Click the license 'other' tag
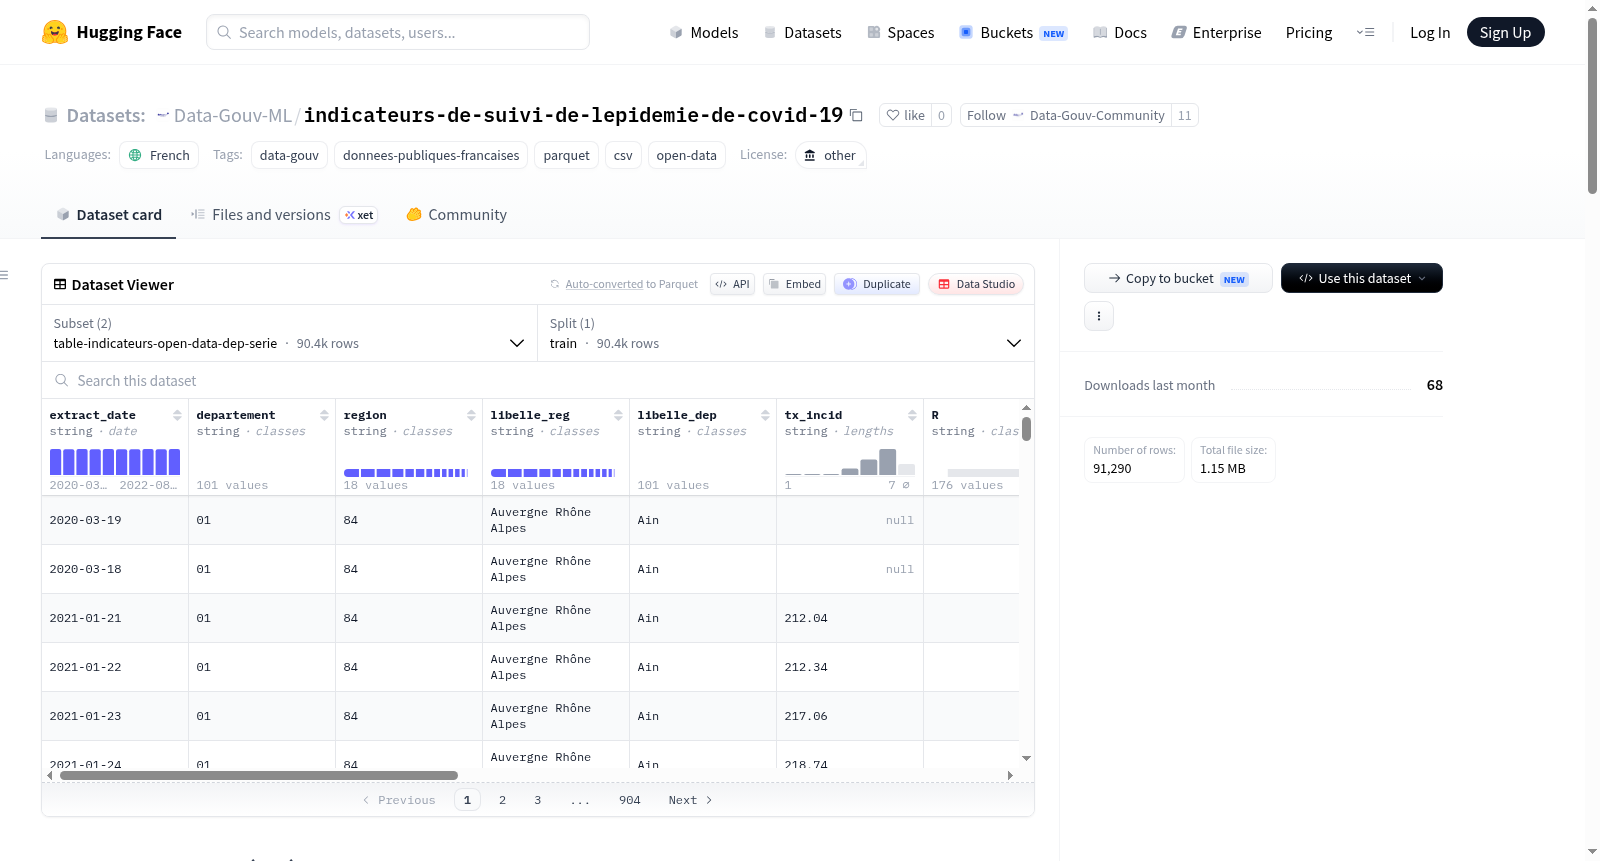Screen dimensions: 1600x861 coord(830,155)
